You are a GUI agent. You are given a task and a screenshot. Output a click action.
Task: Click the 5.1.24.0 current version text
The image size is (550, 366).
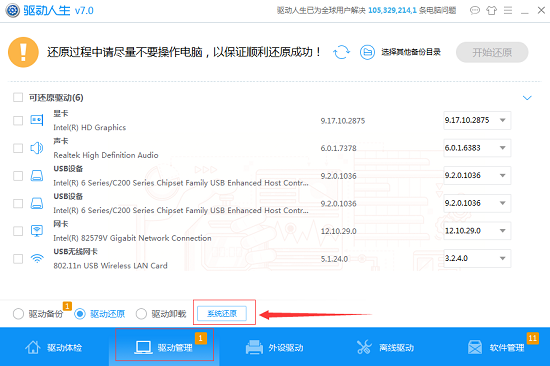click(x=334, y=259)
